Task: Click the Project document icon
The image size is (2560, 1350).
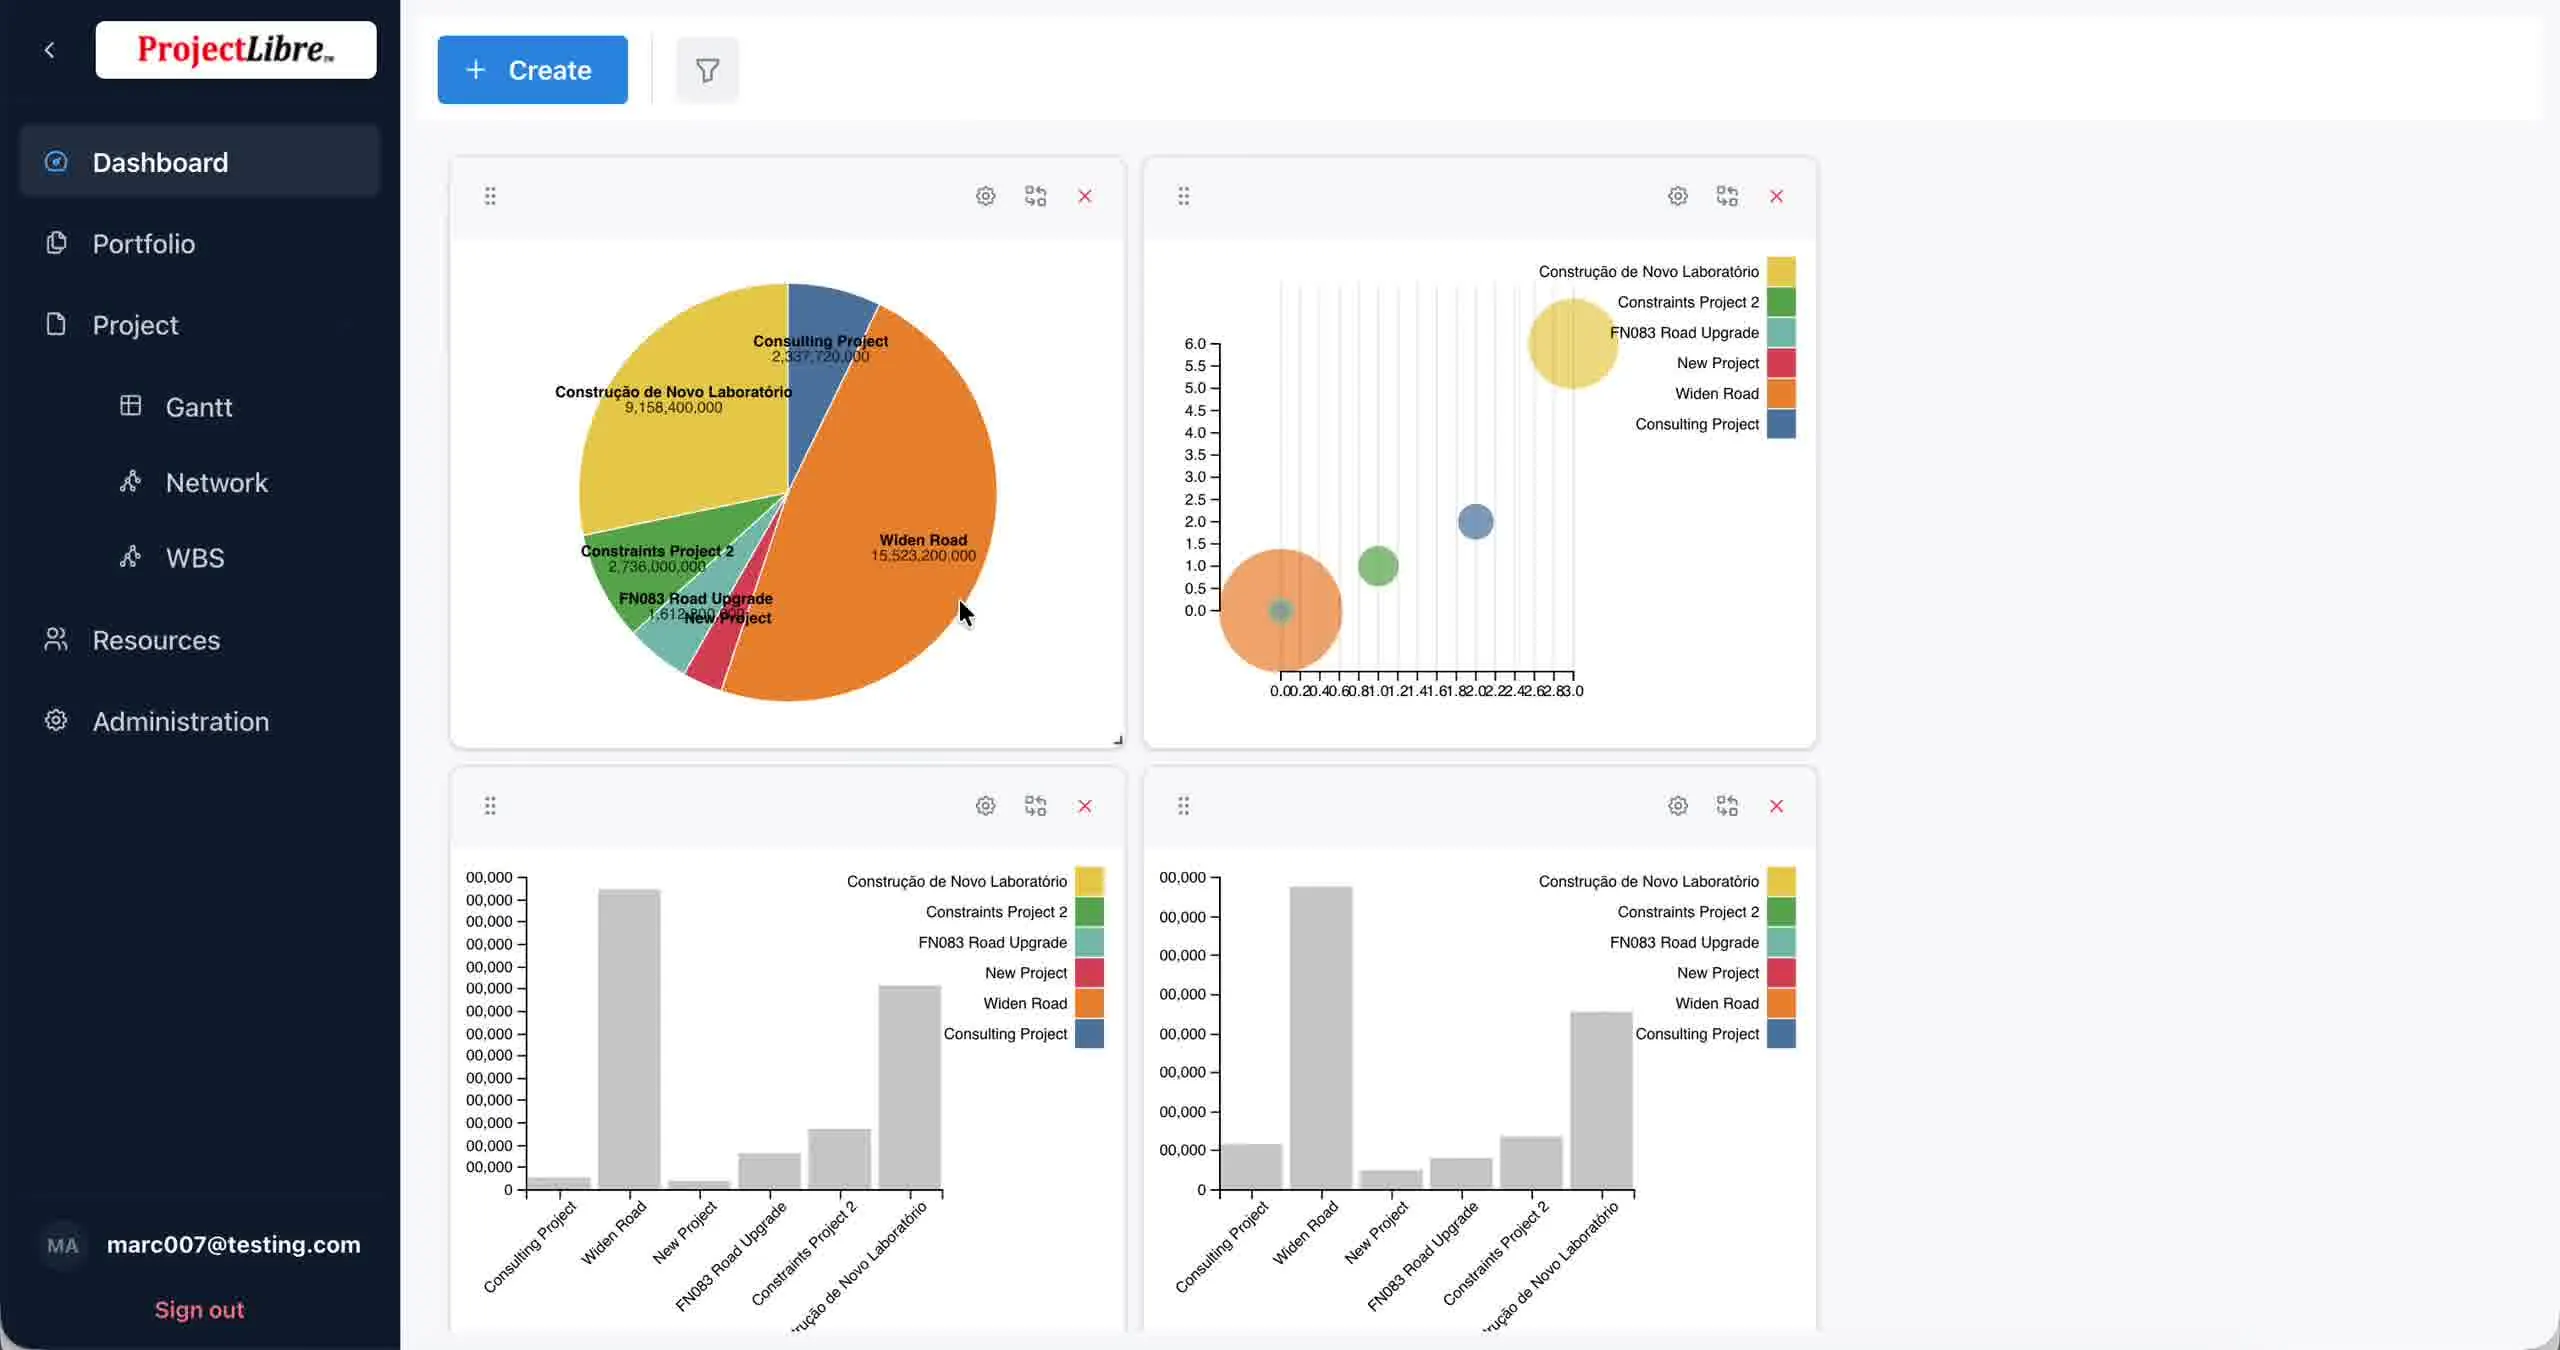Action: coord(56,324)
